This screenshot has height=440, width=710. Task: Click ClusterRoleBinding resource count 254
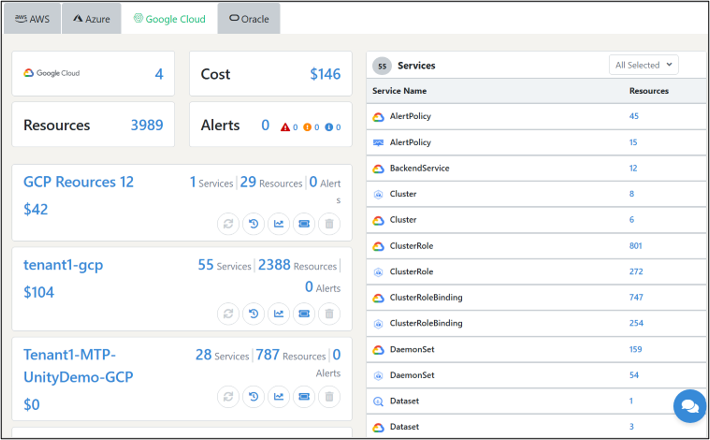pyautogui.click(x=636, y=323)
